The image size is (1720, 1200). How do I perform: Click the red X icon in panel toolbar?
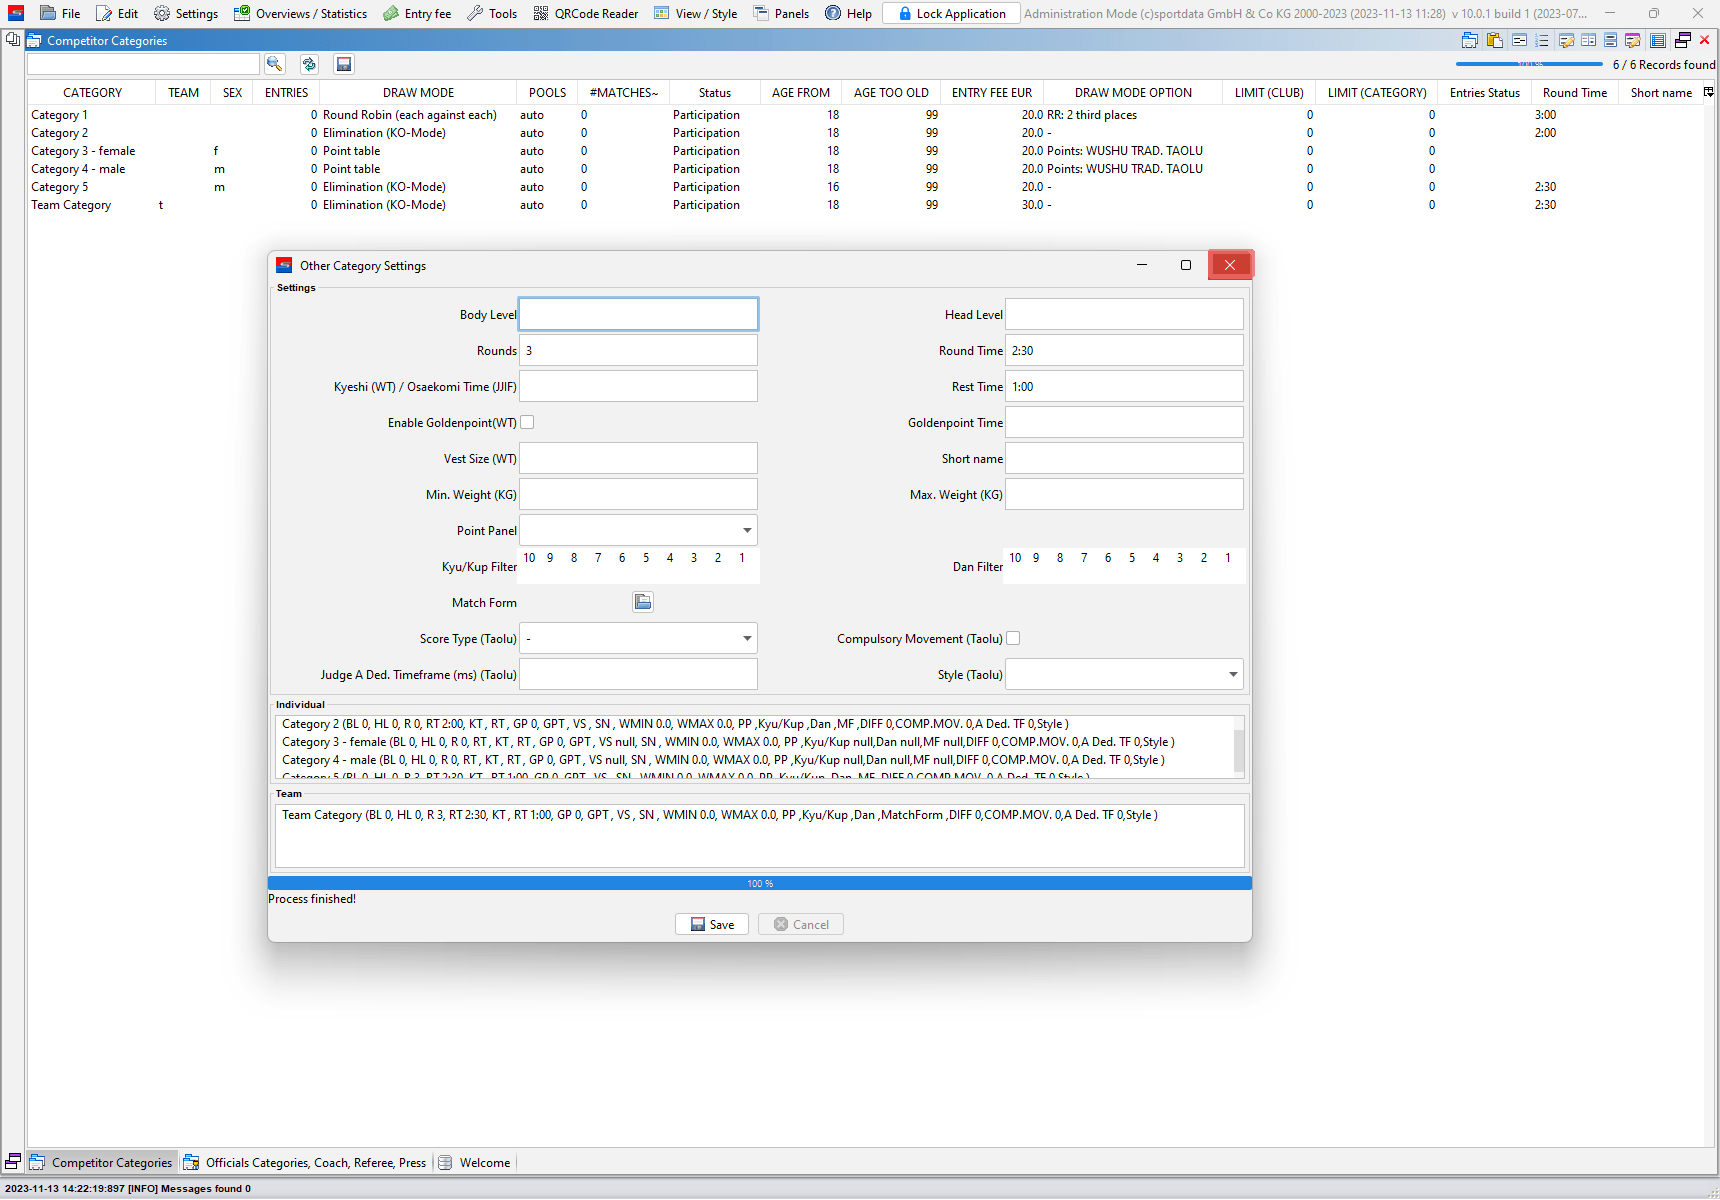[1705, 41]
